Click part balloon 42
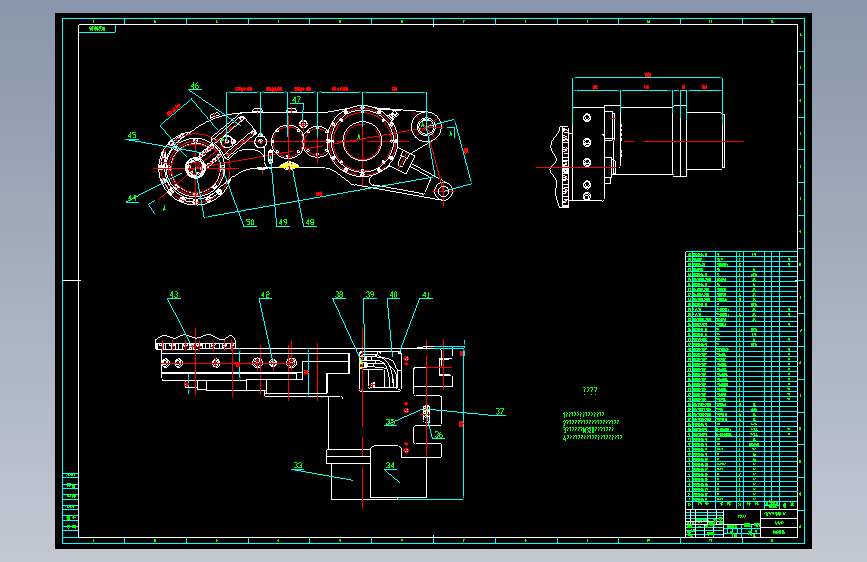867x562 pixels. pyautogui.click(x=265, y=294)
